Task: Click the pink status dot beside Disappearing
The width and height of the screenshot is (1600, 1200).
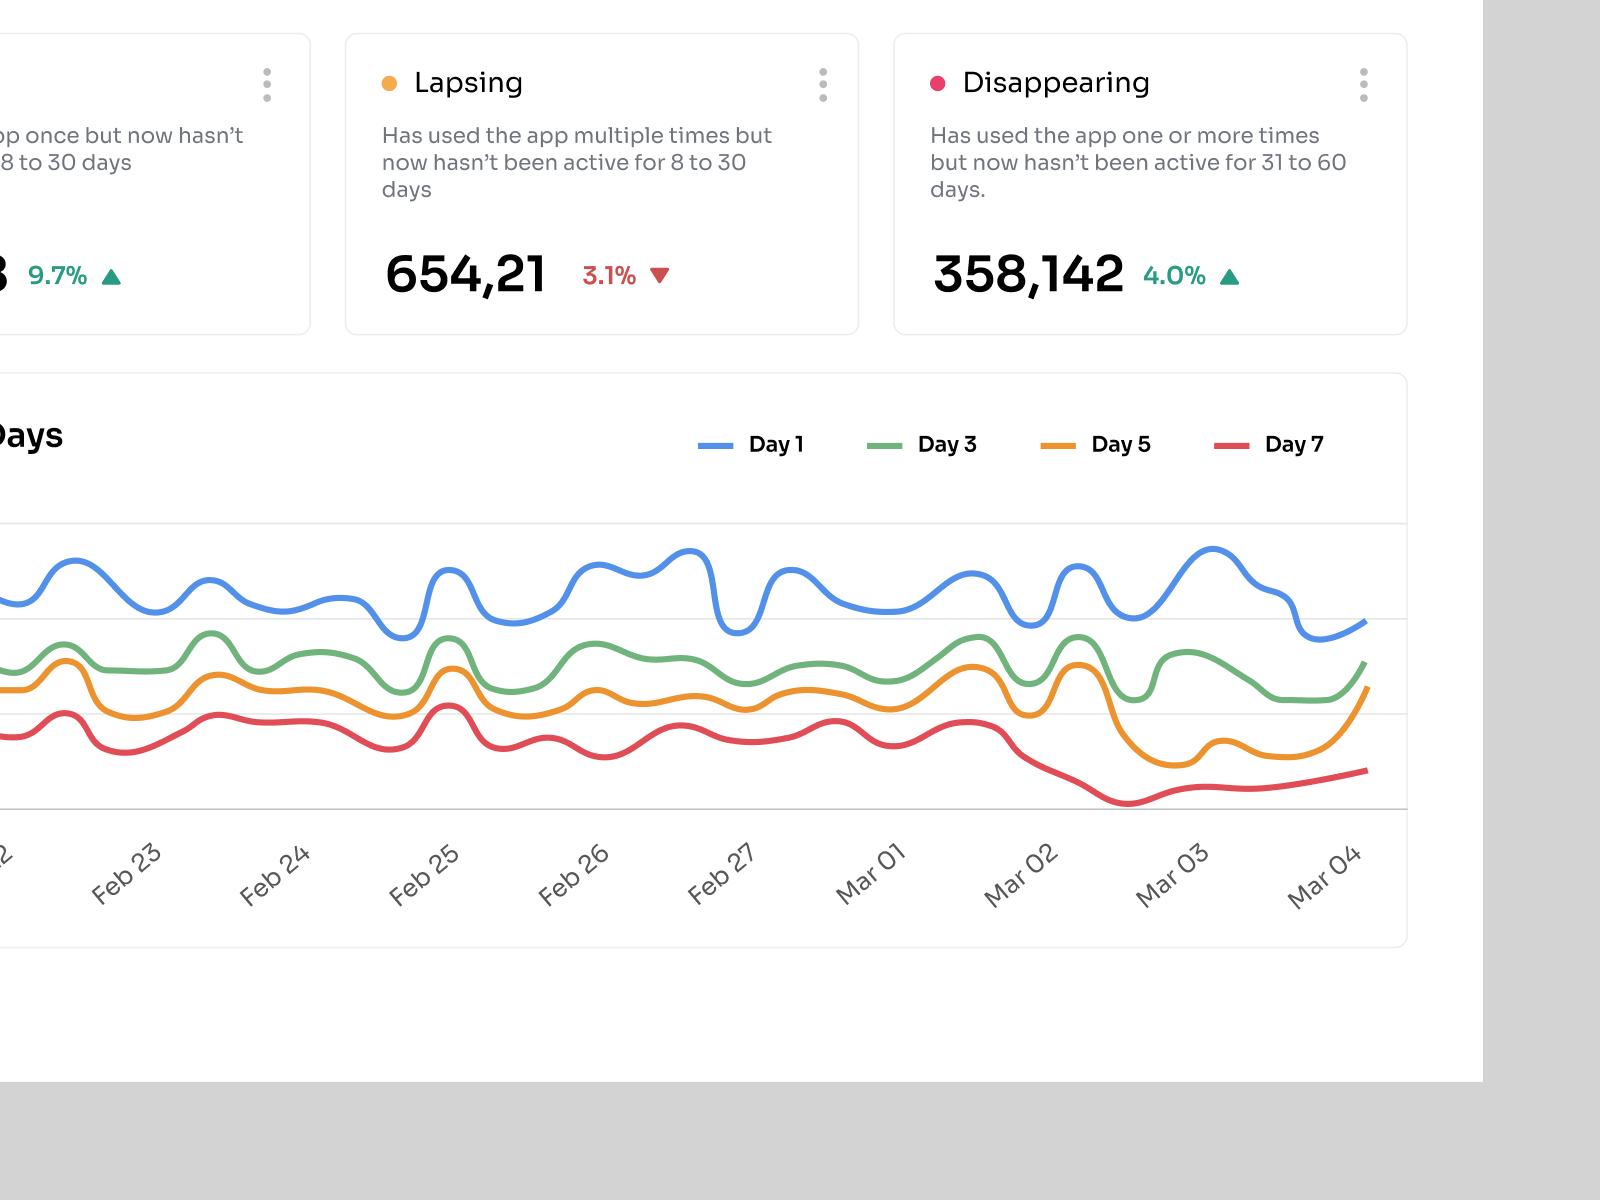Action: click(x=937, y=82)
